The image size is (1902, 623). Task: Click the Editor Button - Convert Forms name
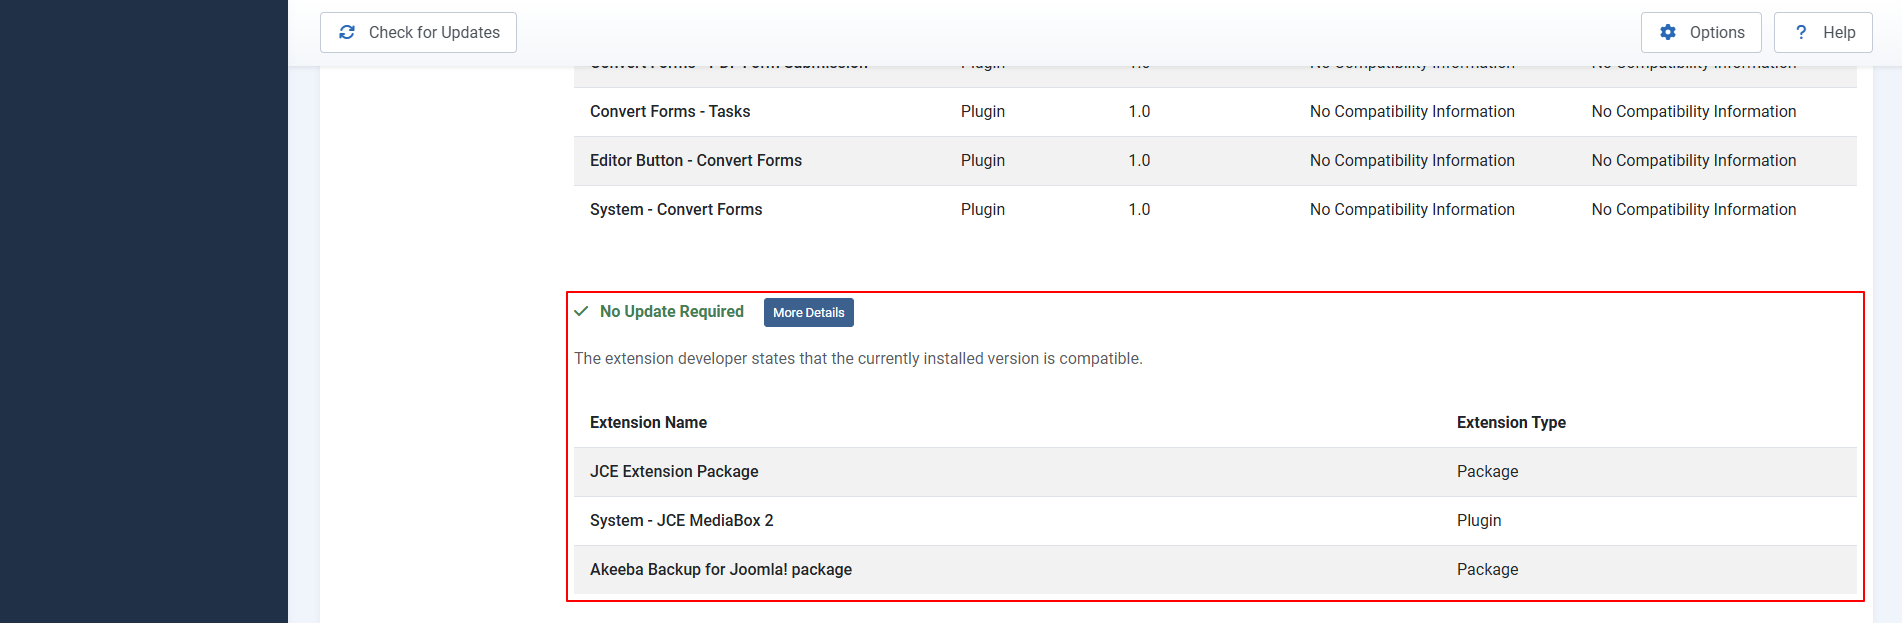pyautogui.click(x=695, y=161)
